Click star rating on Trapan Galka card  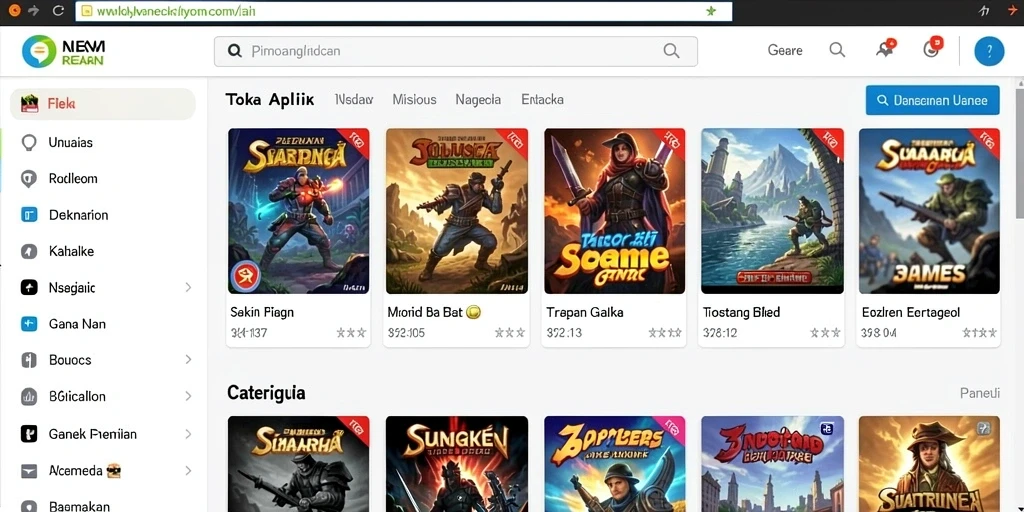coord(665,333)
